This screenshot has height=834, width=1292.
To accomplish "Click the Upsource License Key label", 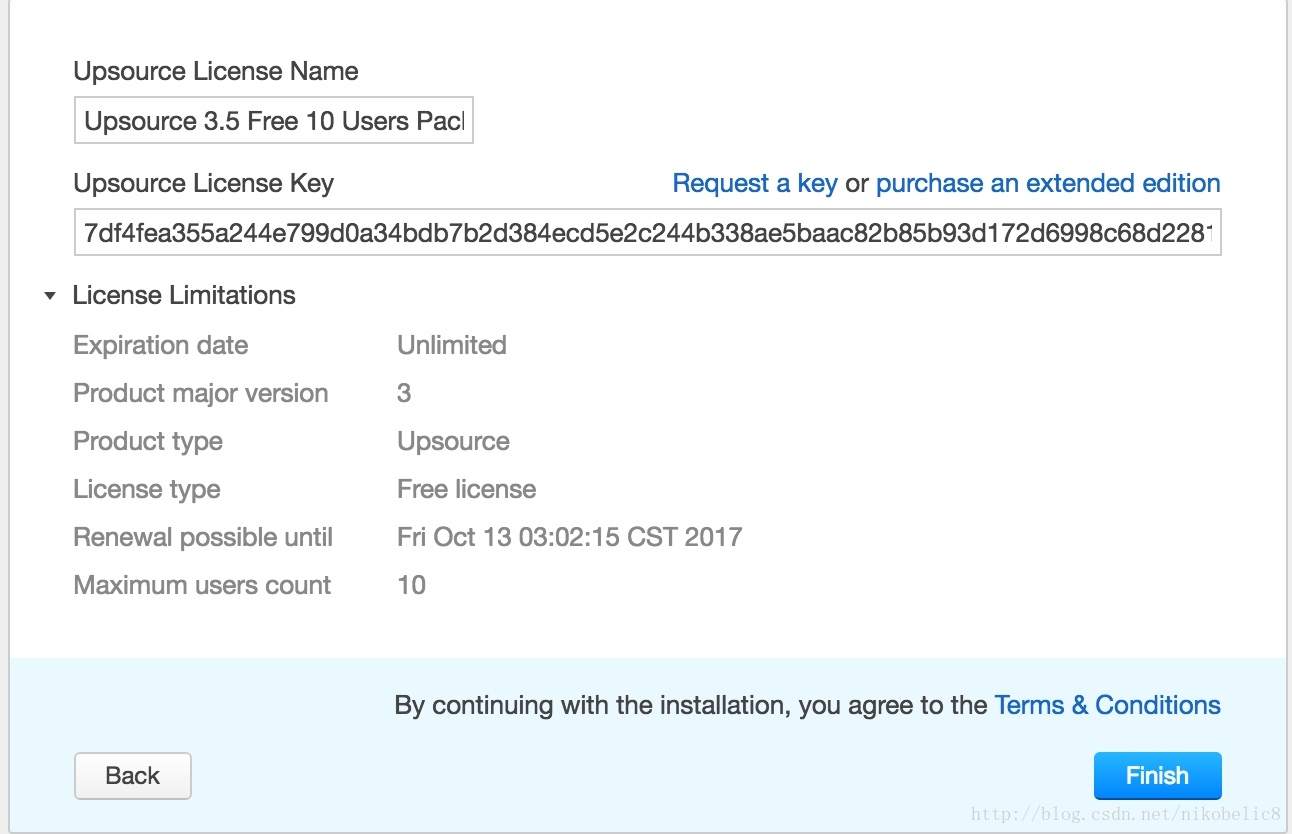I will (203, 183).
